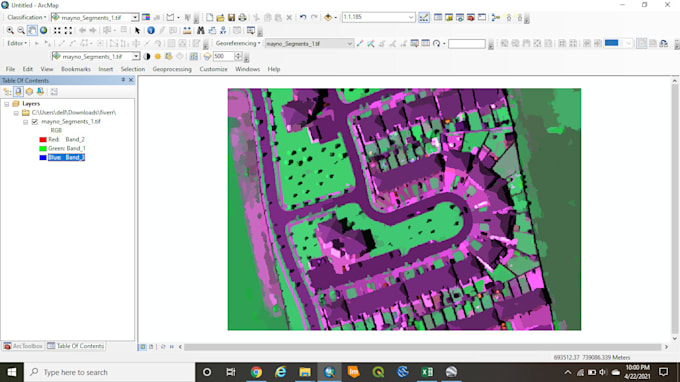The image size is (680, 382).
Task: Collapse the Downloads folder tree node
Action: (x=16, y=113)
